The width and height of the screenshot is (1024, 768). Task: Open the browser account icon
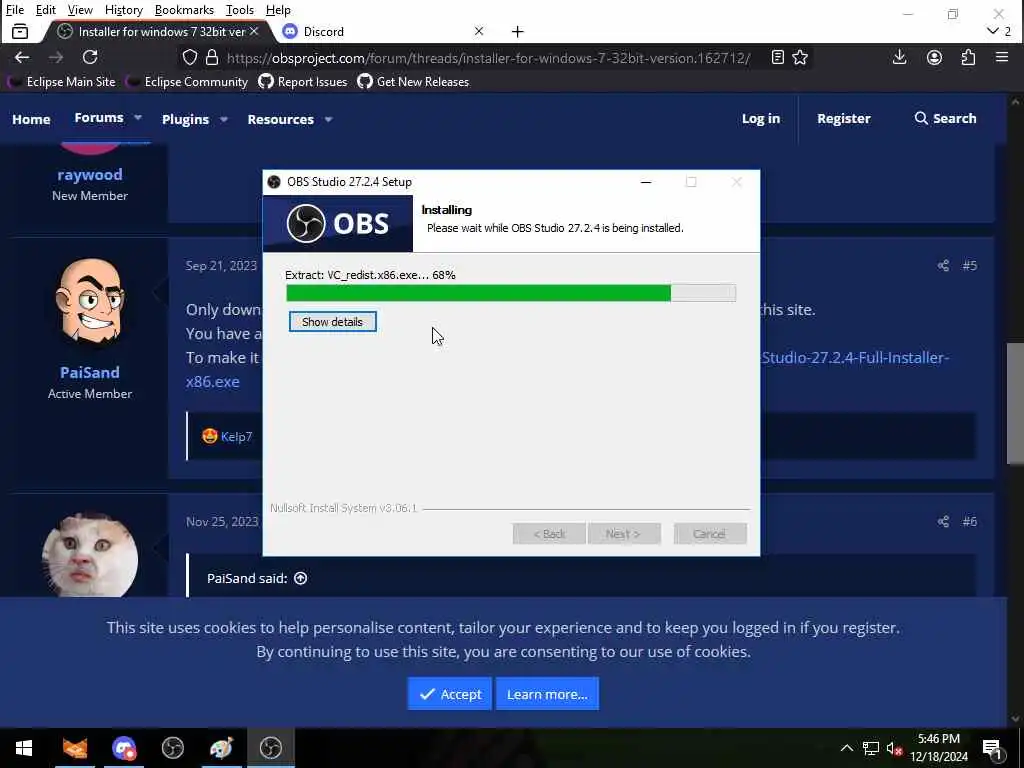[x=935, y=57]
